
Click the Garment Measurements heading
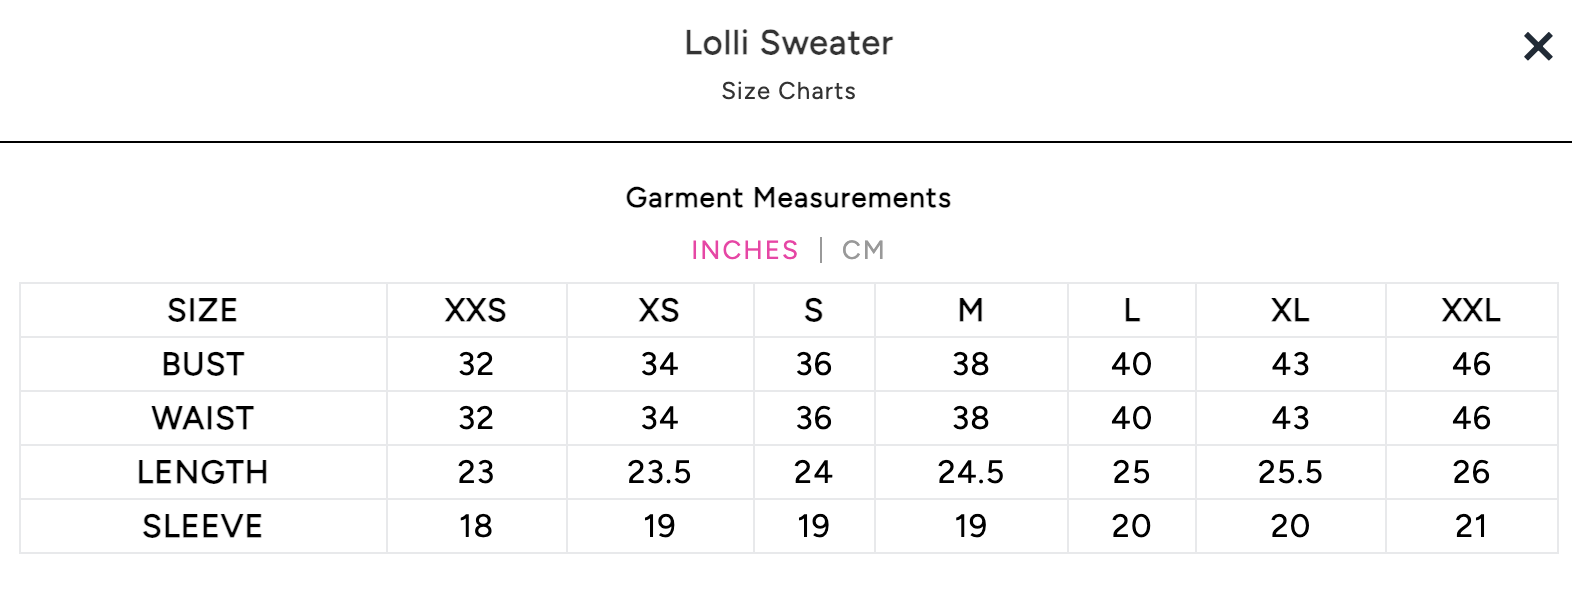(788, 198)
